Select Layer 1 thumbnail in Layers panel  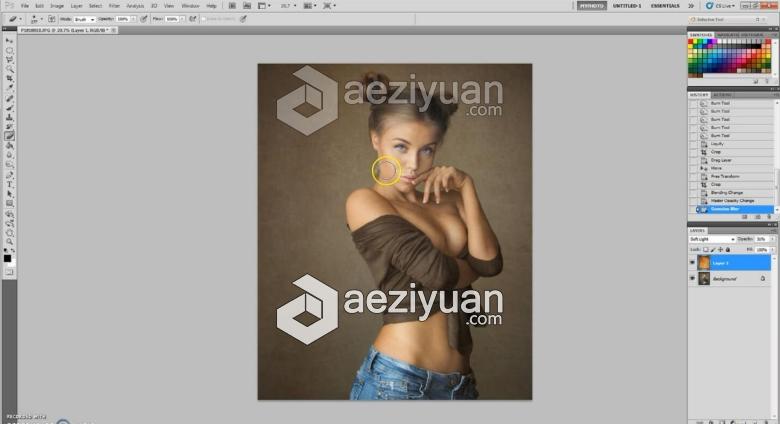(703, 262)
